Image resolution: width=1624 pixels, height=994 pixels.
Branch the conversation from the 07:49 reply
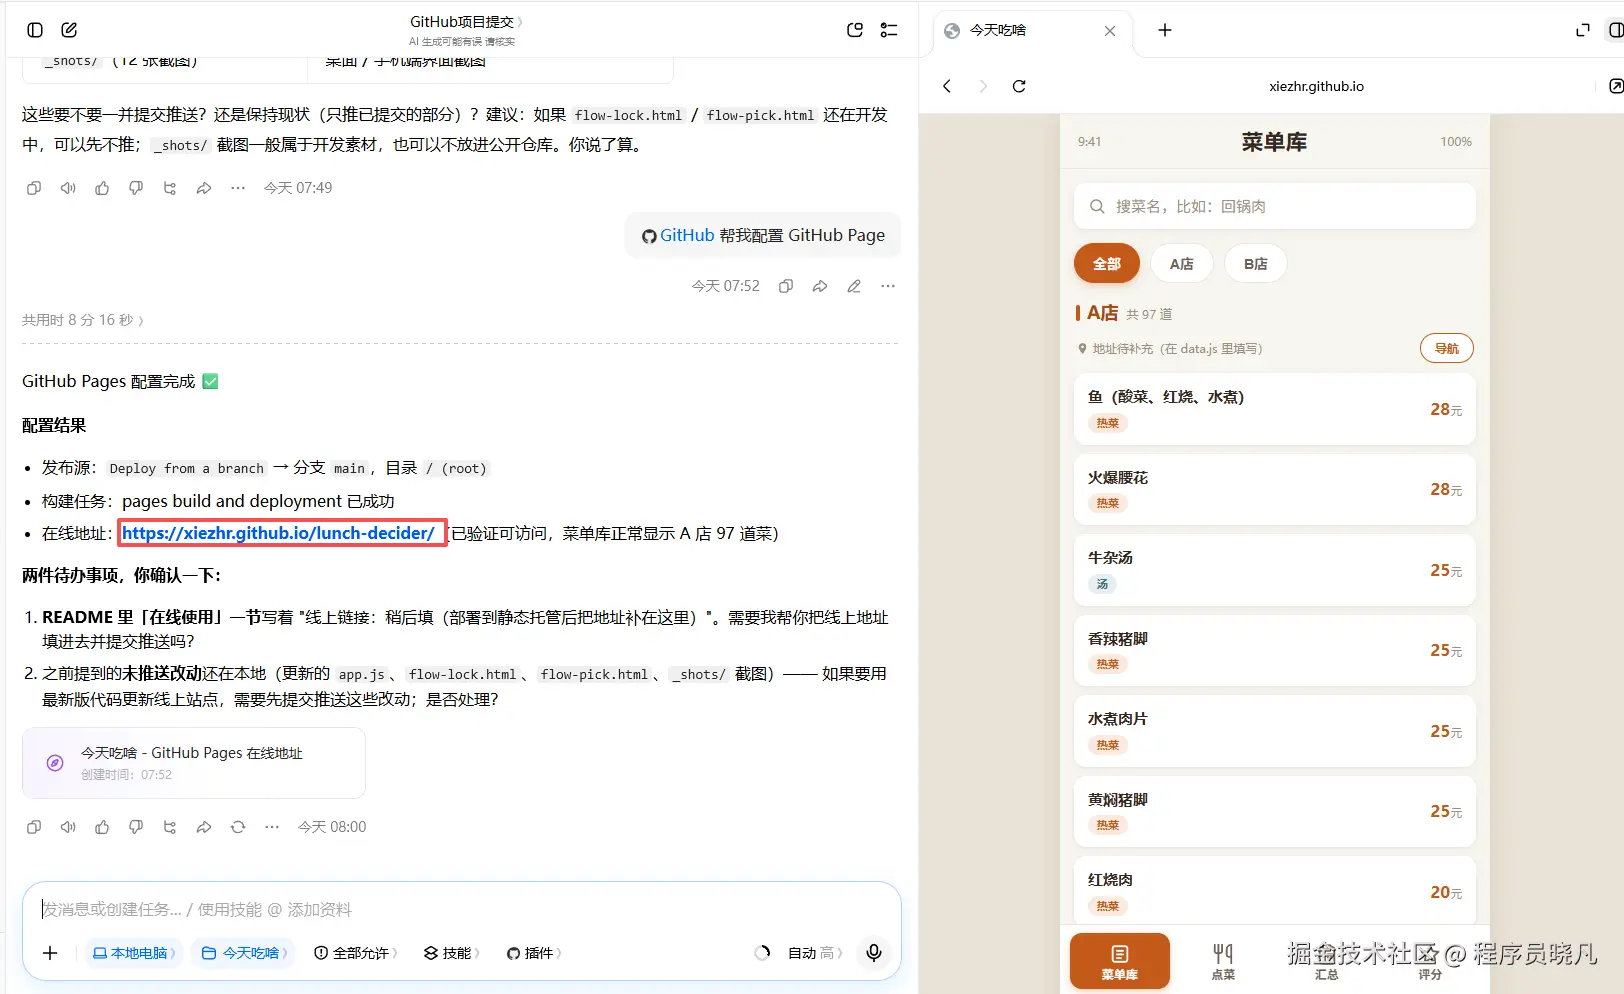[x=170, y=188]
